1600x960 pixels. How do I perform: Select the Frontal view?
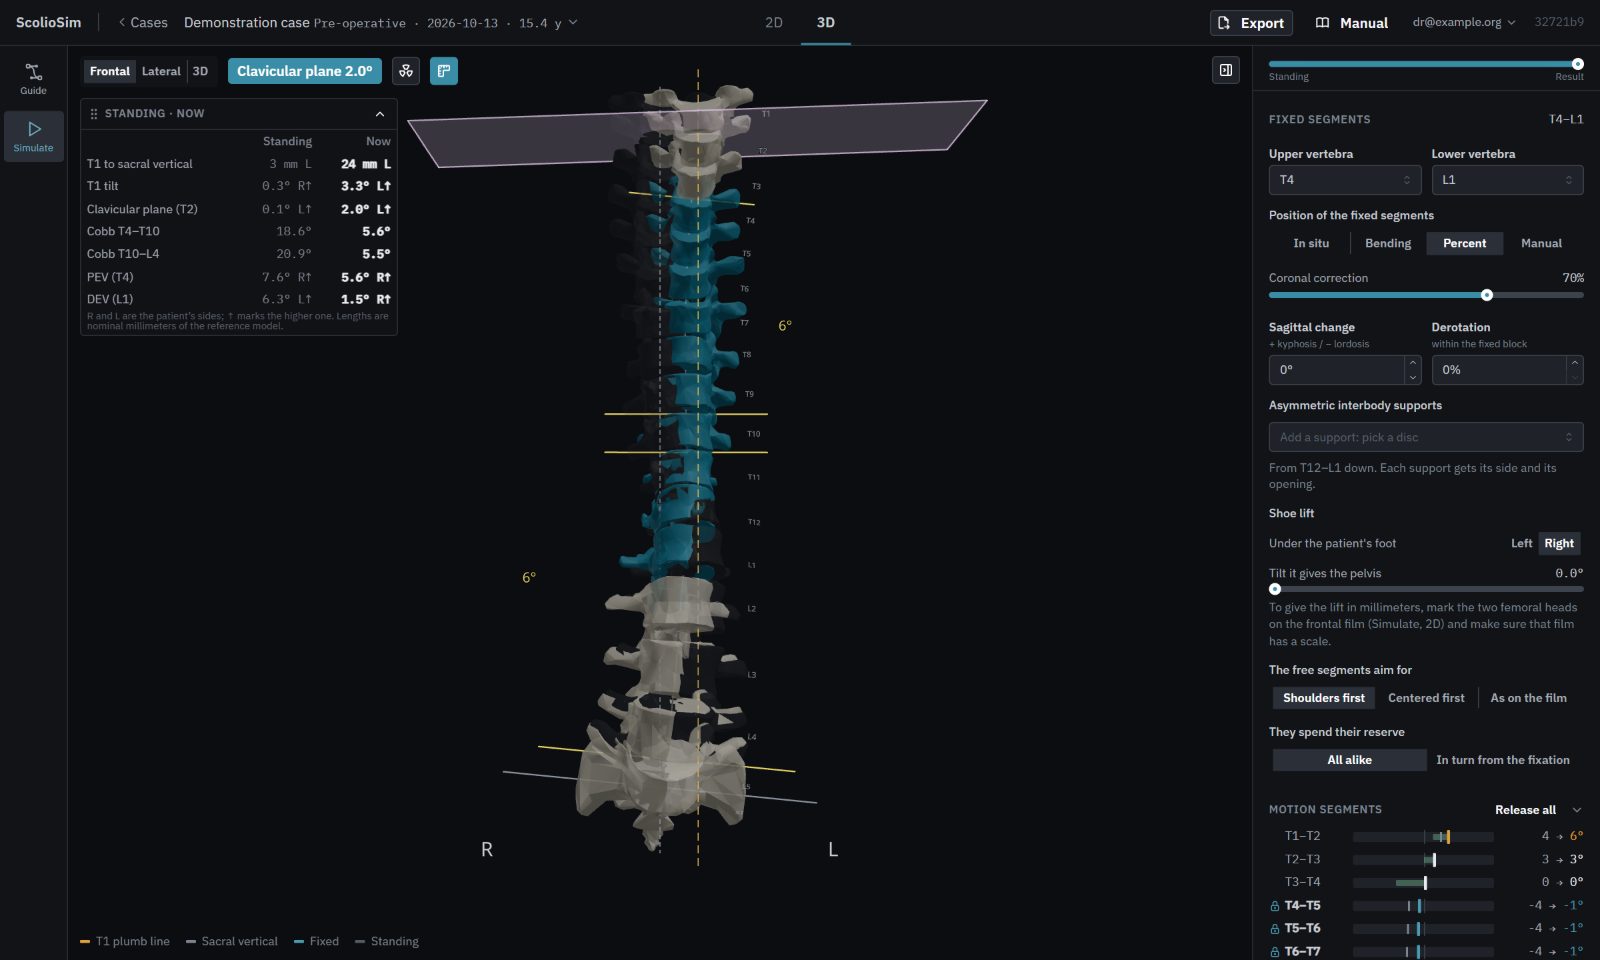tap(110, 71)
